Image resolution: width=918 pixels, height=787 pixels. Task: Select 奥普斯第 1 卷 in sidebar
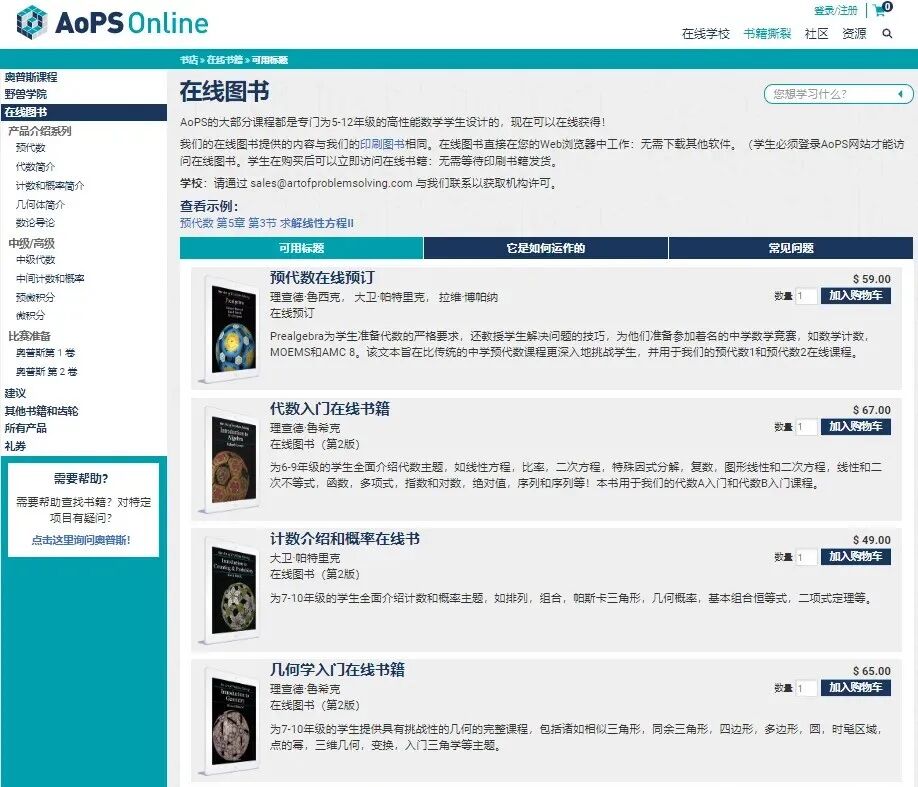45,353
